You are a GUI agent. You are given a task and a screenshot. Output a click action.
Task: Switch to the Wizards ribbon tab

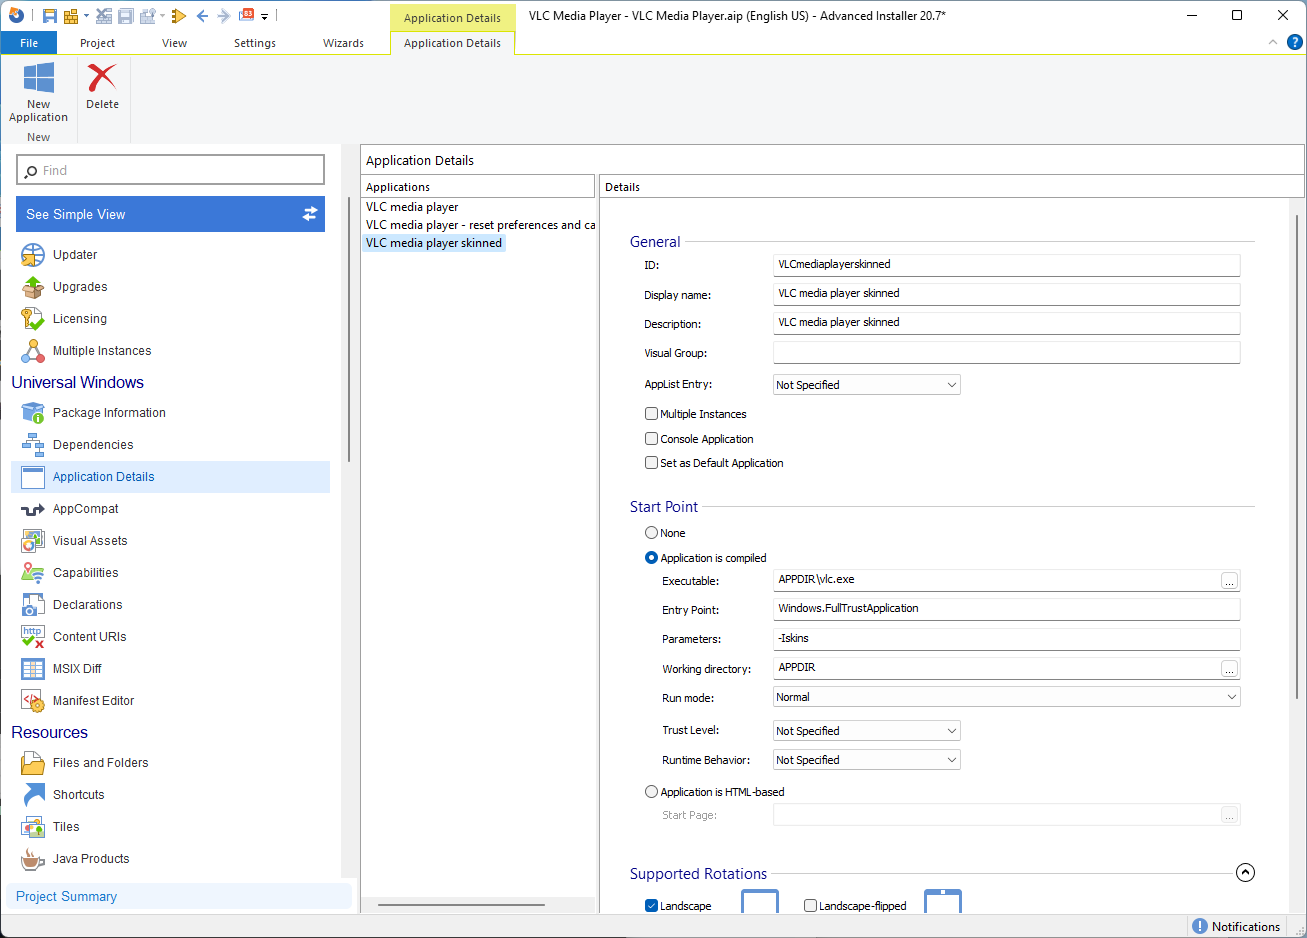coord(344,43)
